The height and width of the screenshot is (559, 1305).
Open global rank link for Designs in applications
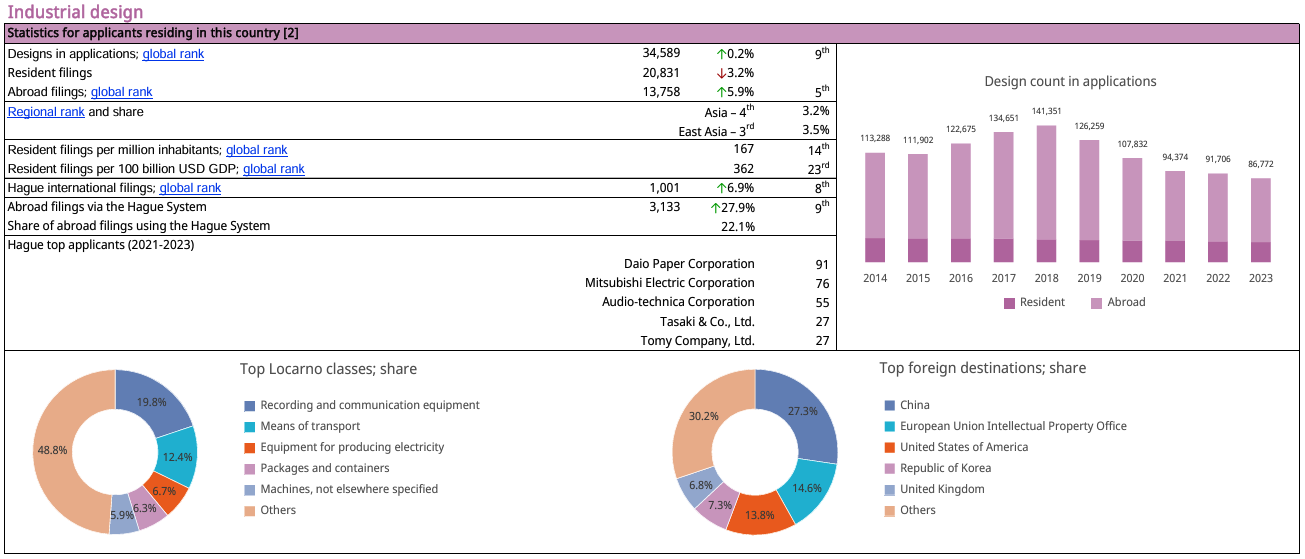click(173, 54)
